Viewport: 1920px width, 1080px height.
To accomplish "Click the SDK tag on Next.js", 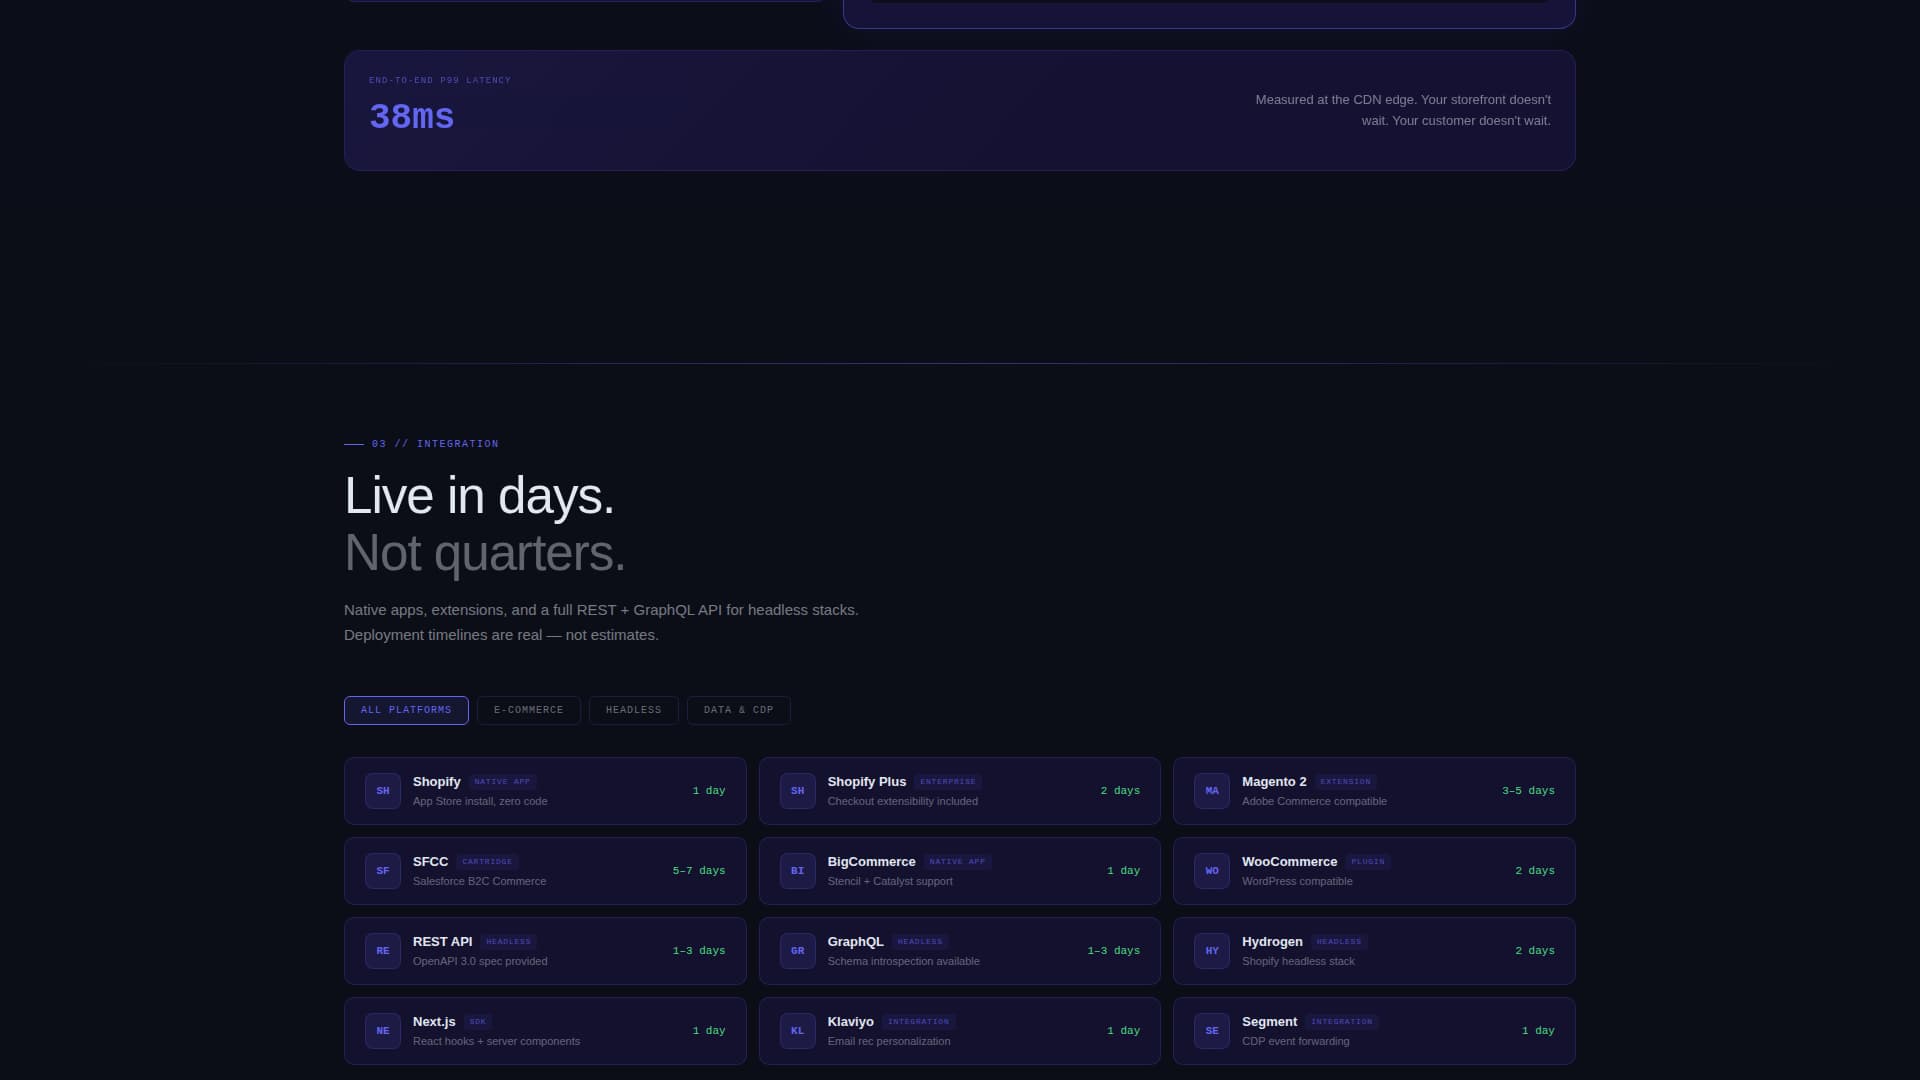I will pos(478,1022).
